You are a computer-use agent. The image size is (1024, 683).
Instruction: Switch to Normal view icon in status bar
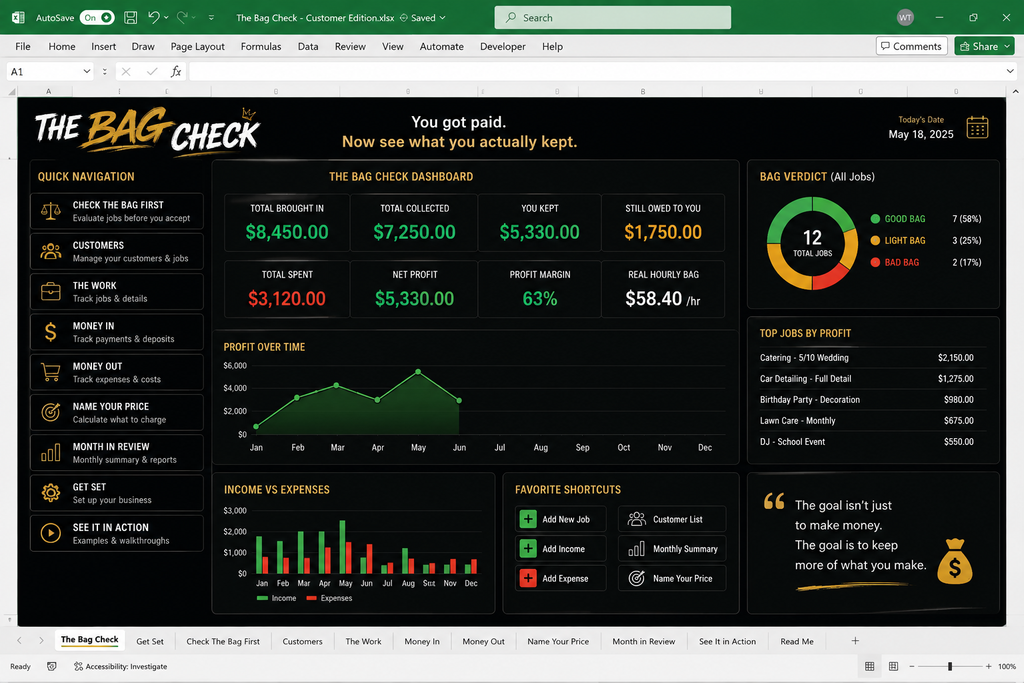click(x=869, y=666)
